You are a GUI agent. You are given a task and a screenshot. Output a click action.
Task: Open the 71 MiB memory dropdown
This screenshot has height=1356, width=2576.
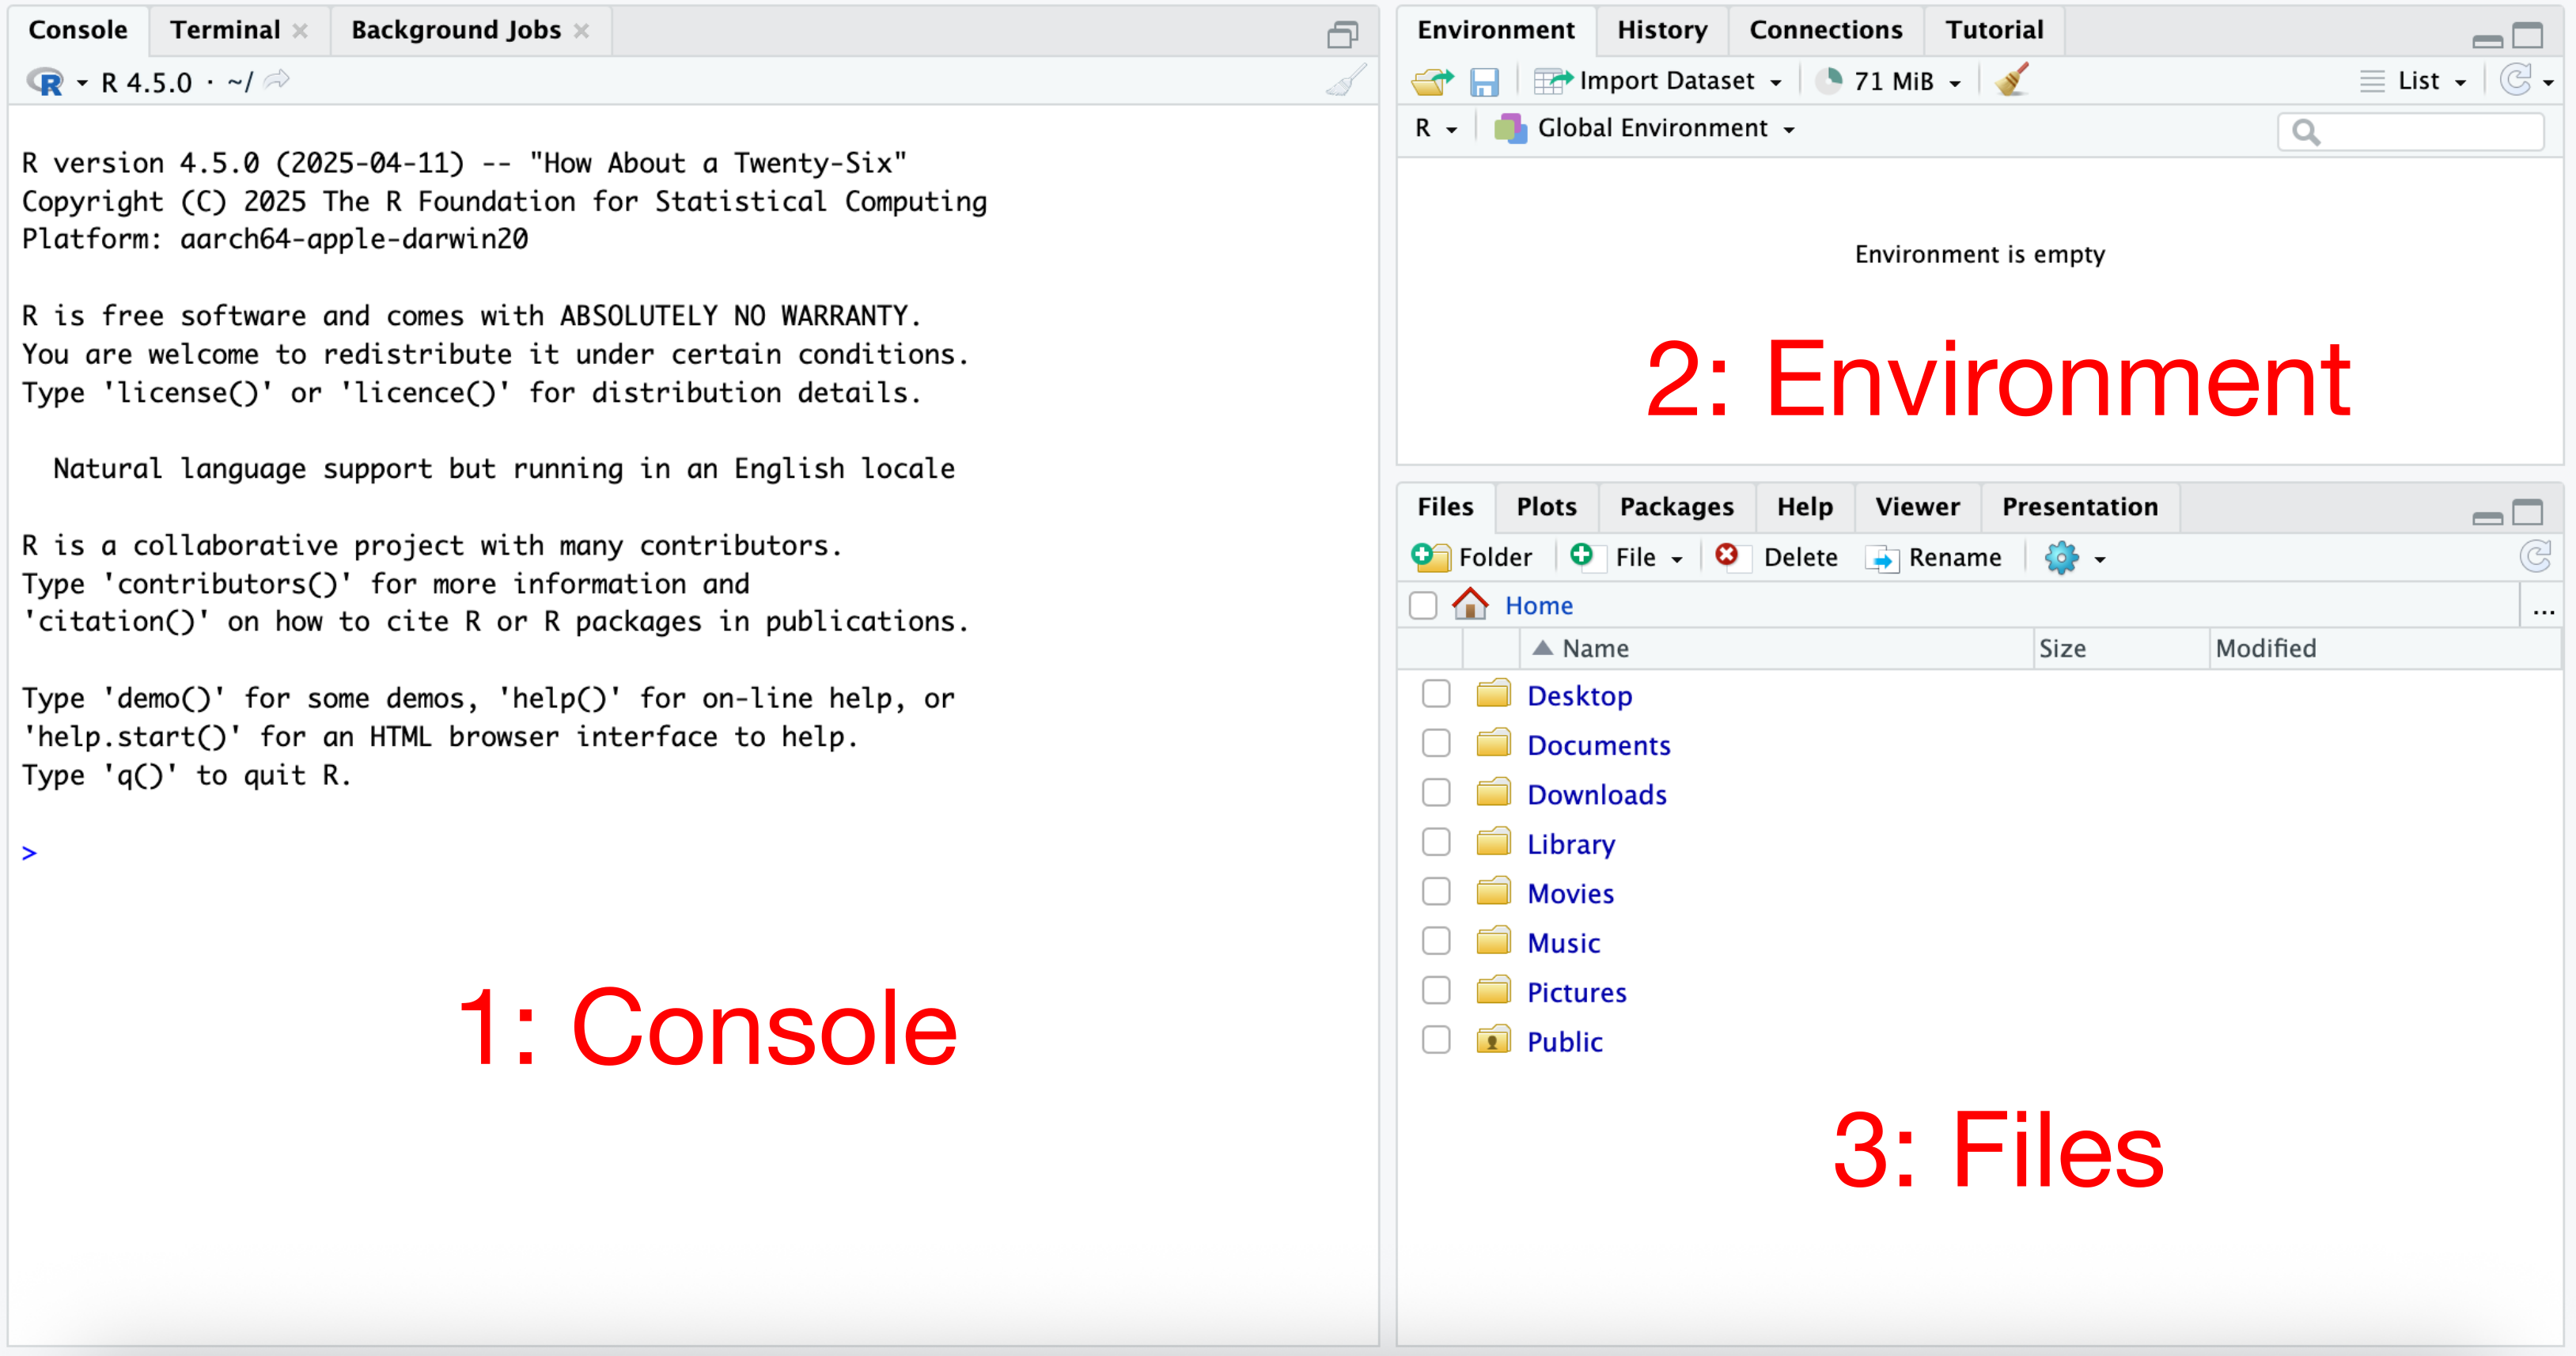coord(1955,83)
